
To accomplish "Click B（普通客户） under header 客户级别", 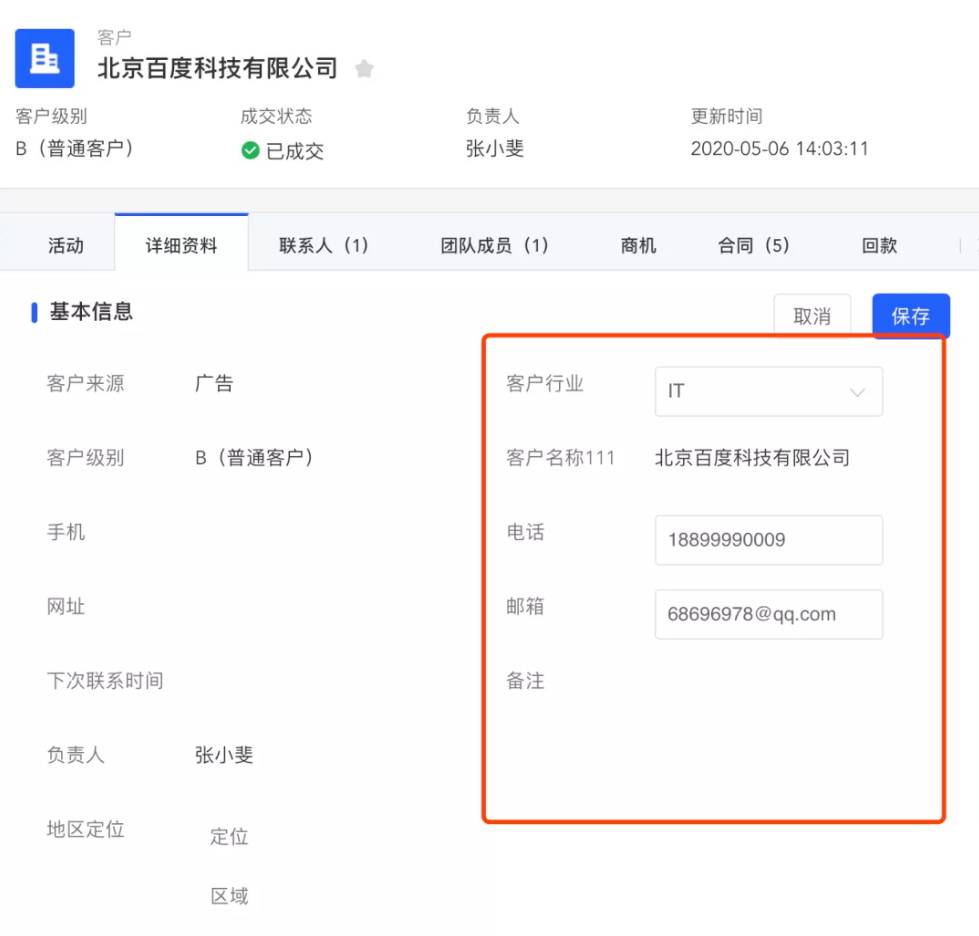I will [74, 149].
